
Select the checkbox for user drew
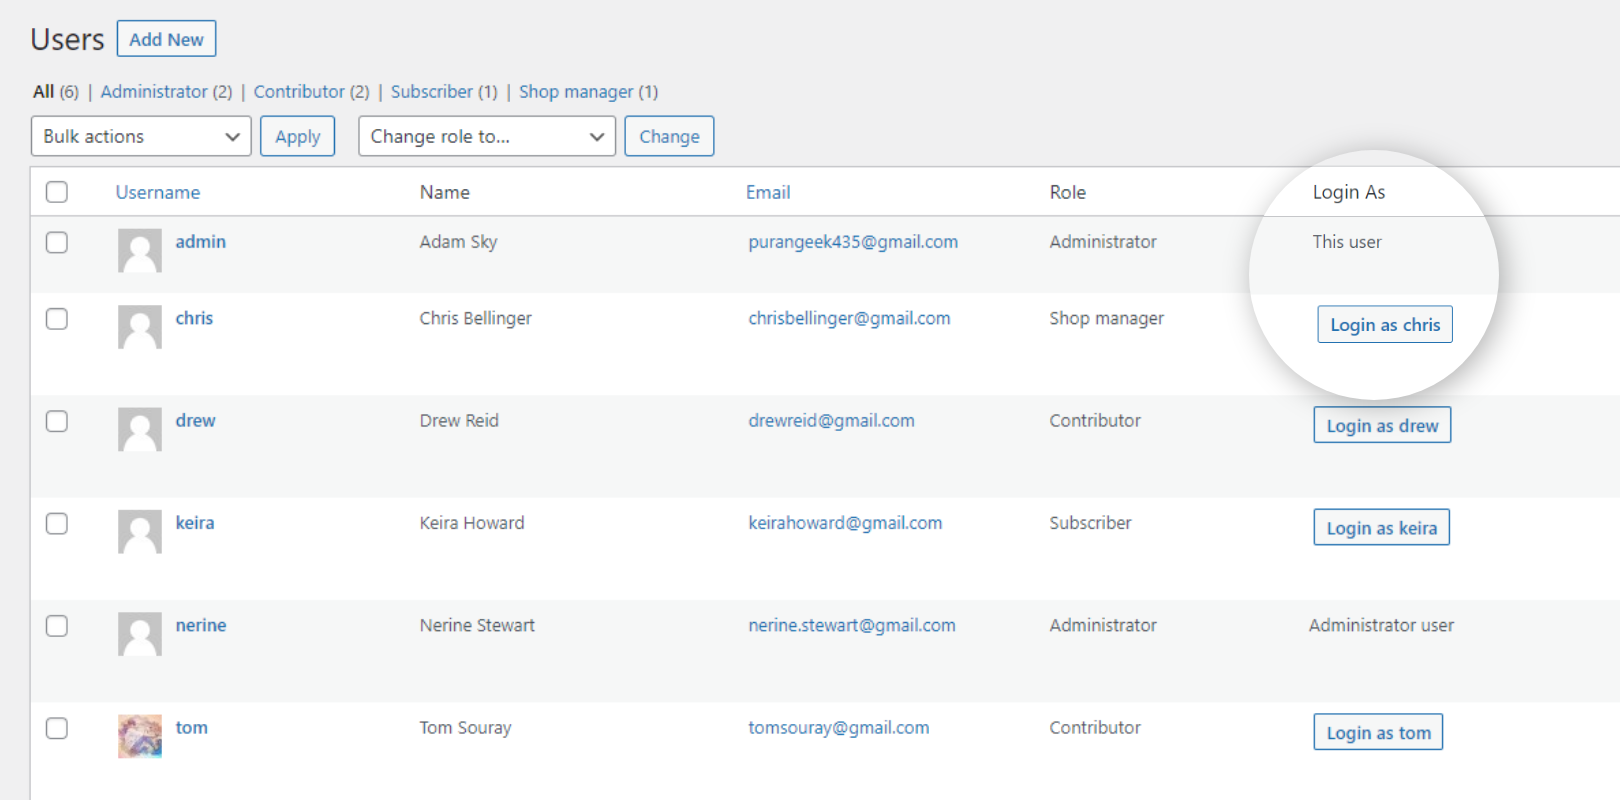pyautogui.click(x=57, y=421)
